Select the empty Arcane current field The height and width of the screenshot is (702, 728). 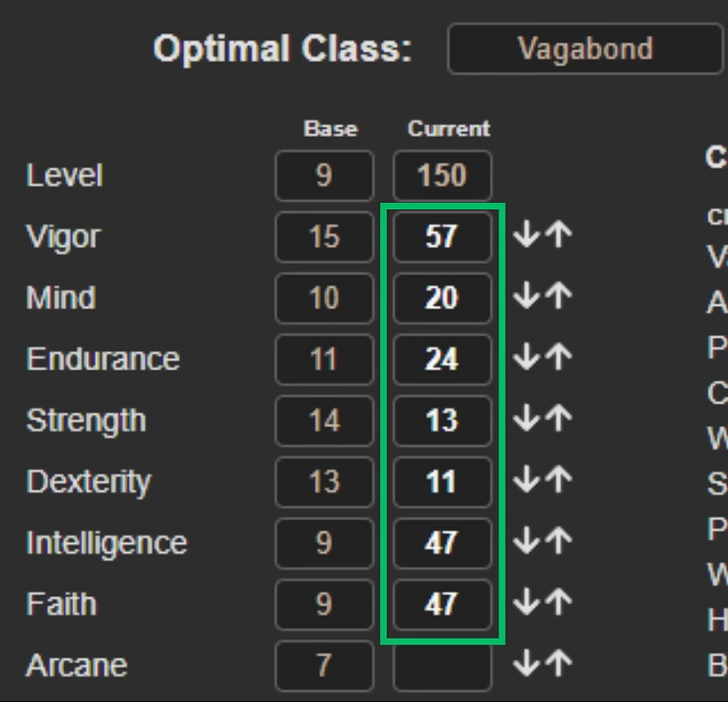(442, 666)
